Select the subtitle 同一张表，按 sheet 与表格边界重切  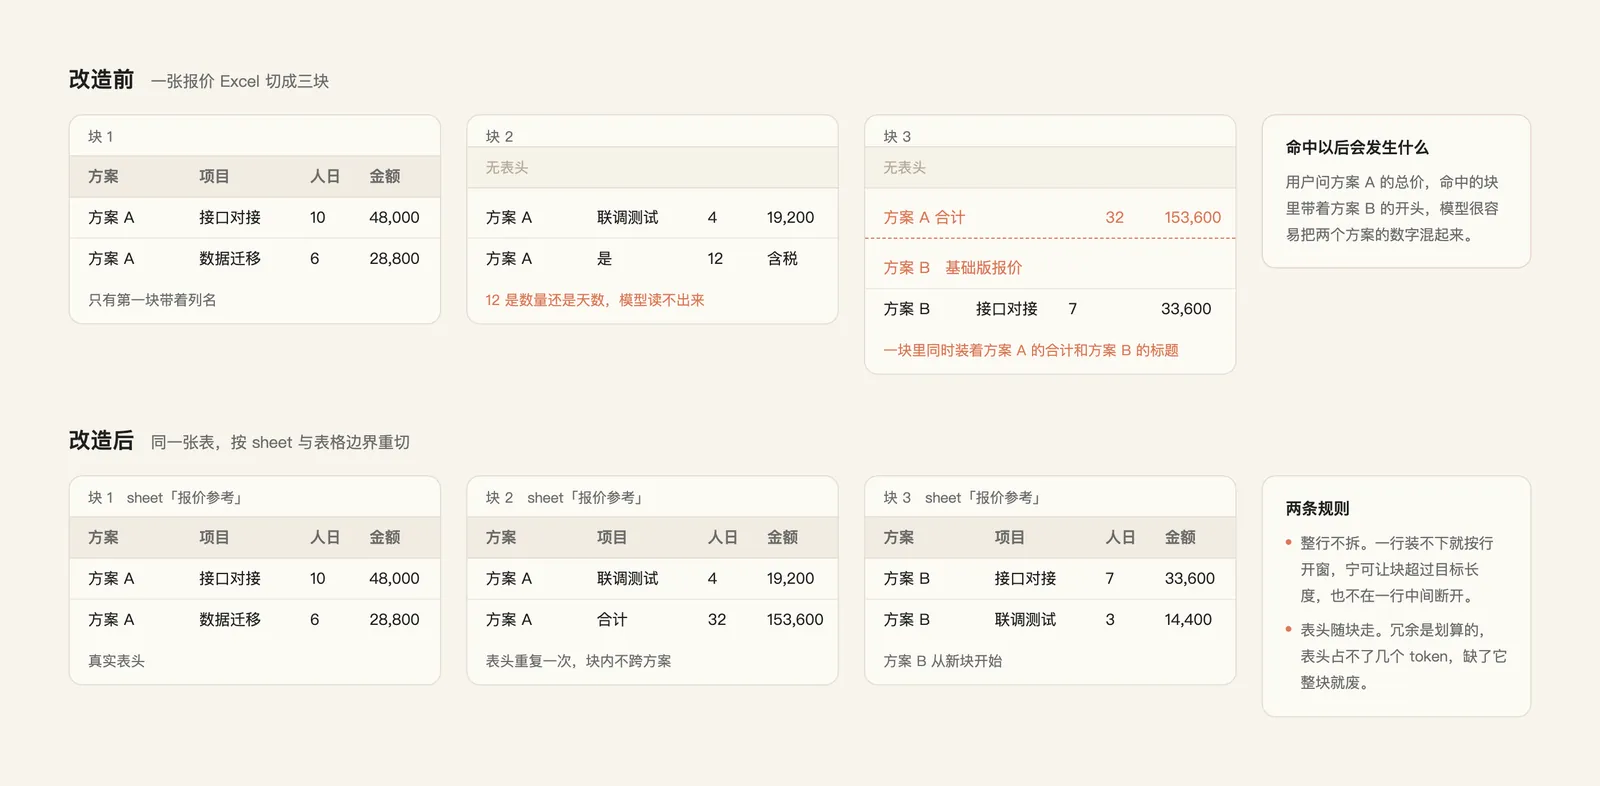[x=280, y=442]
